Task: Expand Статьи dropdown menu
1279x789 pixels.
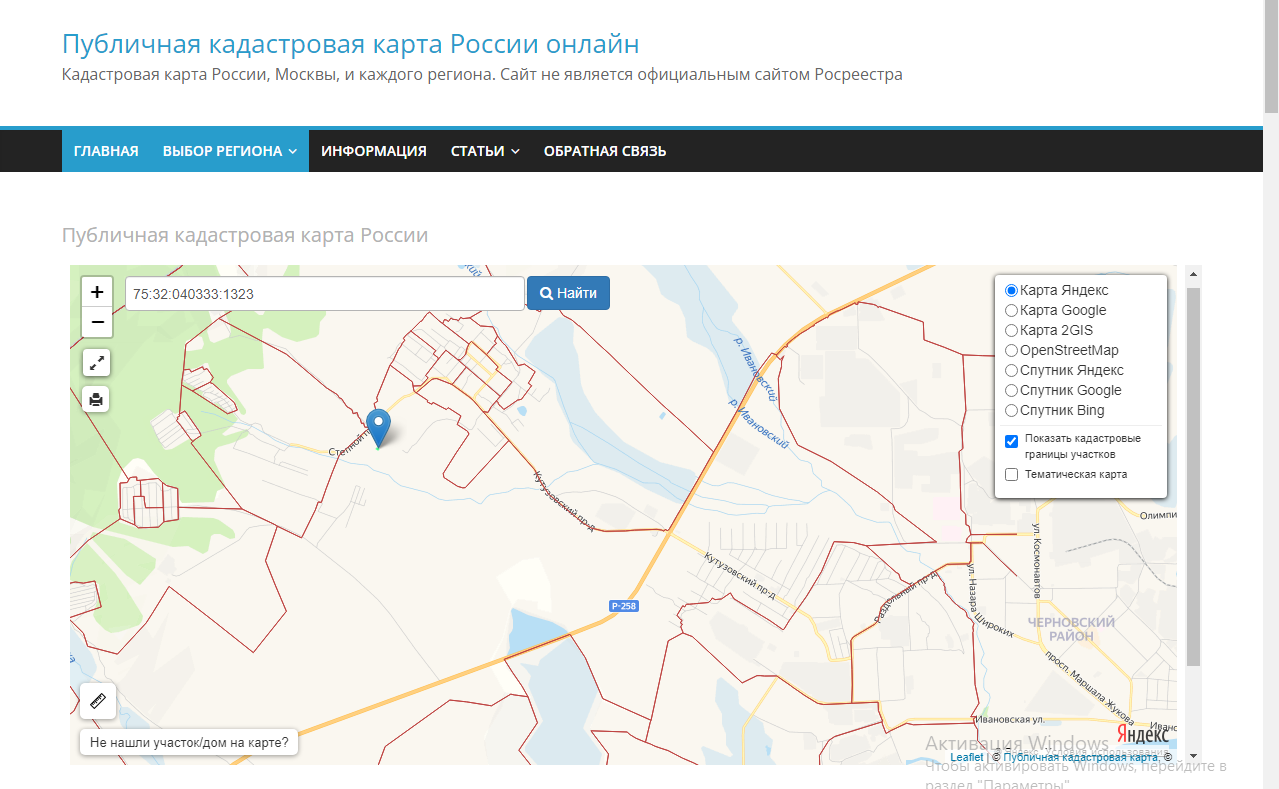Action: [485, 151]
